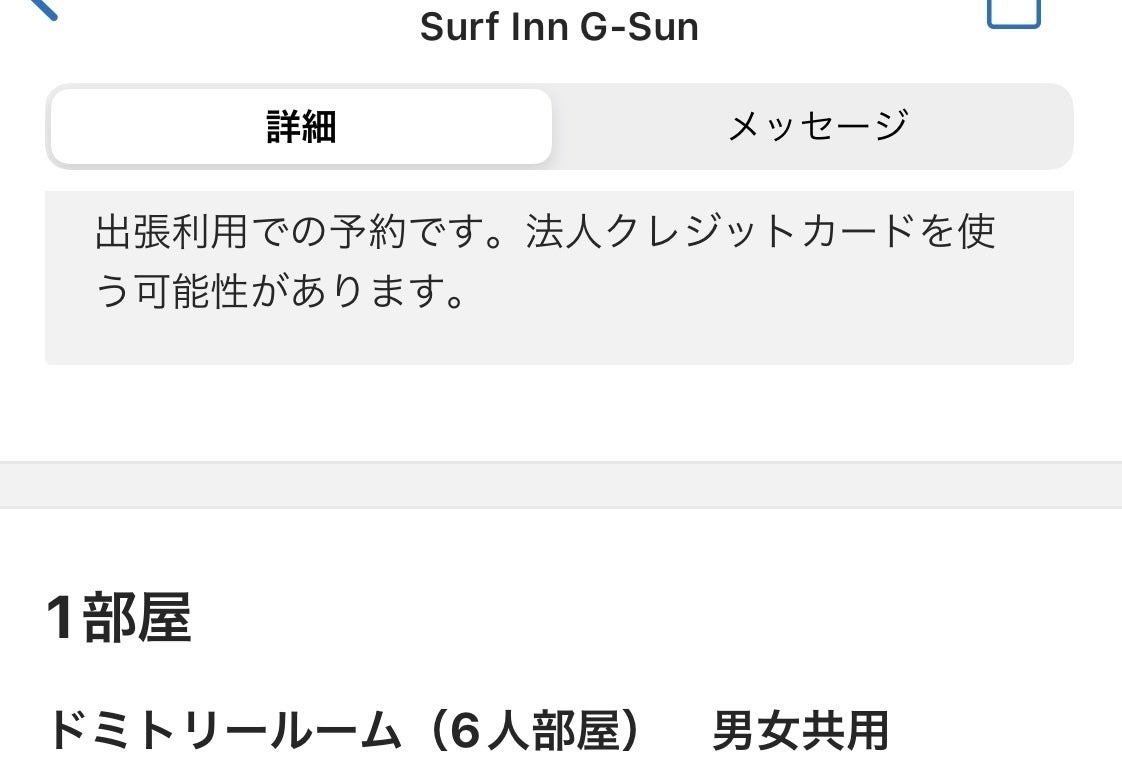Tap the G-Sun part of the title
Screen dimensions: 1122x782
point(642,27)
